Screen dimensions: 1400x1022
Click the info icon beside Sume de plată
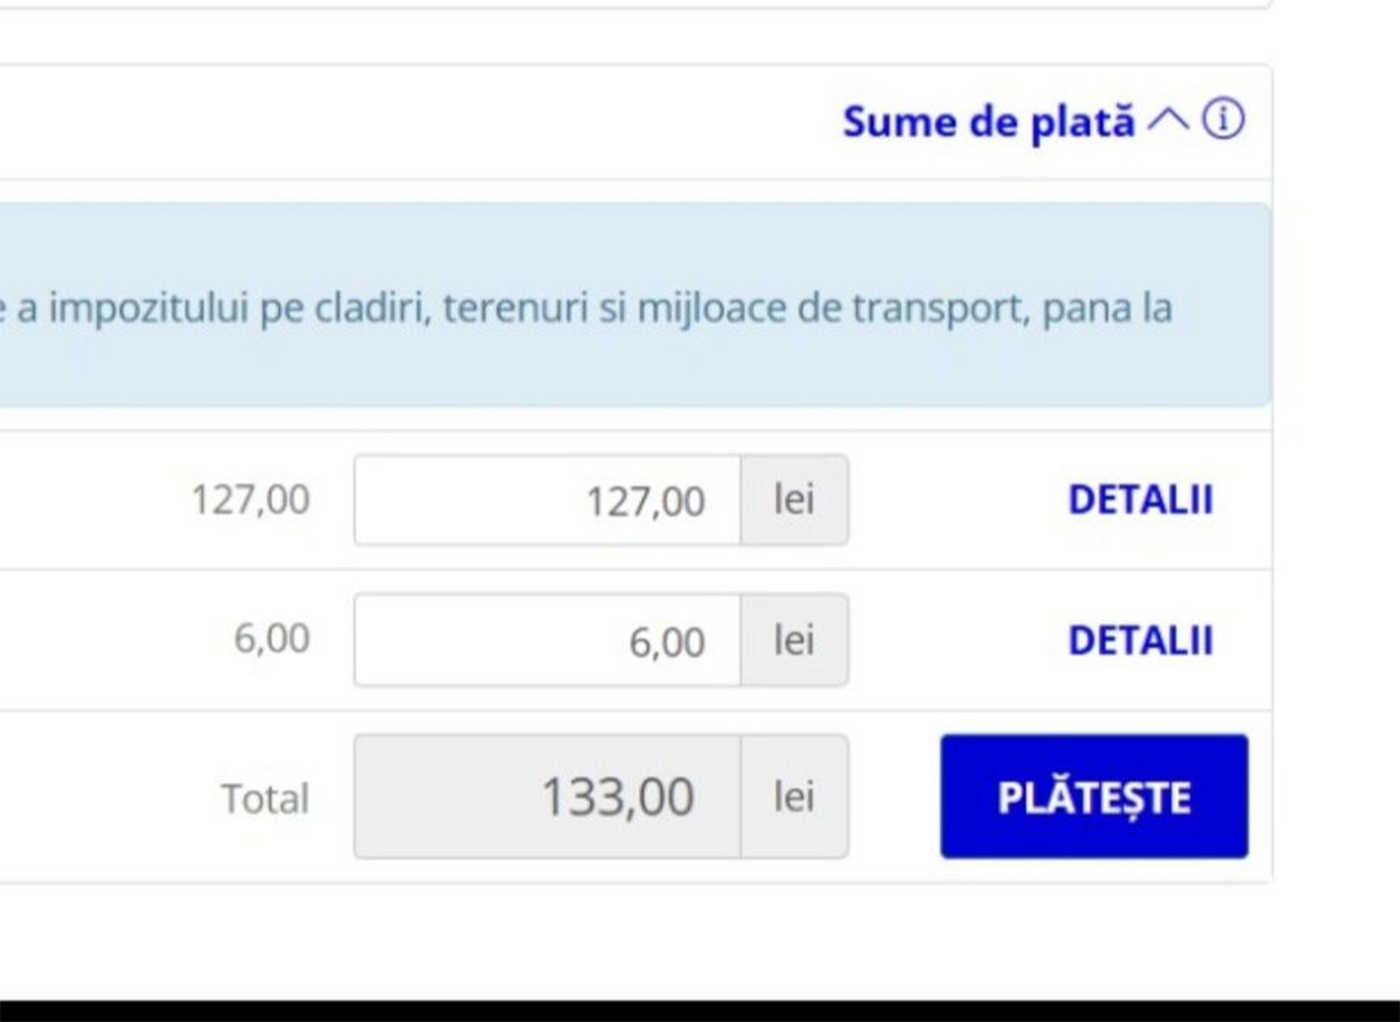[1223, 120]
